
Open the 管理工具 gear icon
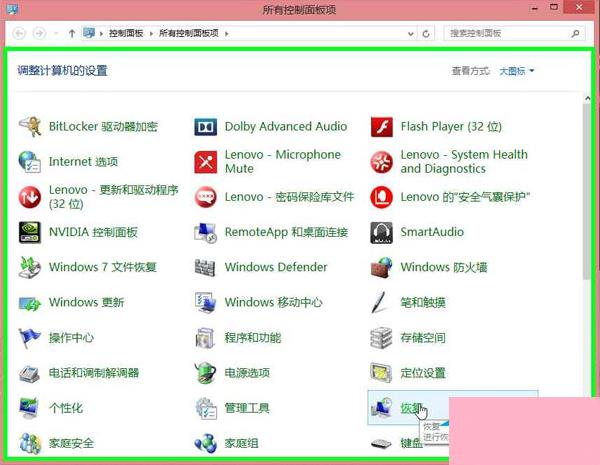[205, 408]
